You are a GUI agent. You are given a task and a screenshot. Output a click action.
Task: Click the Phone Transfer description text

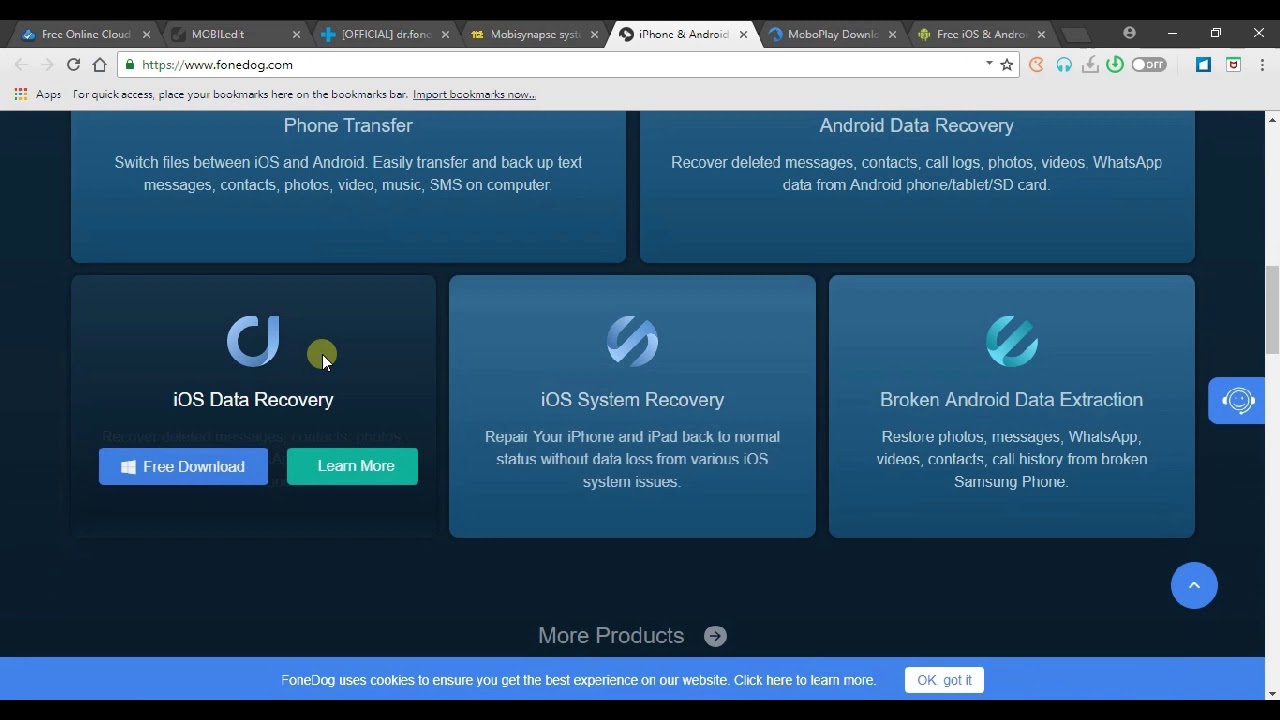(348, 173)
